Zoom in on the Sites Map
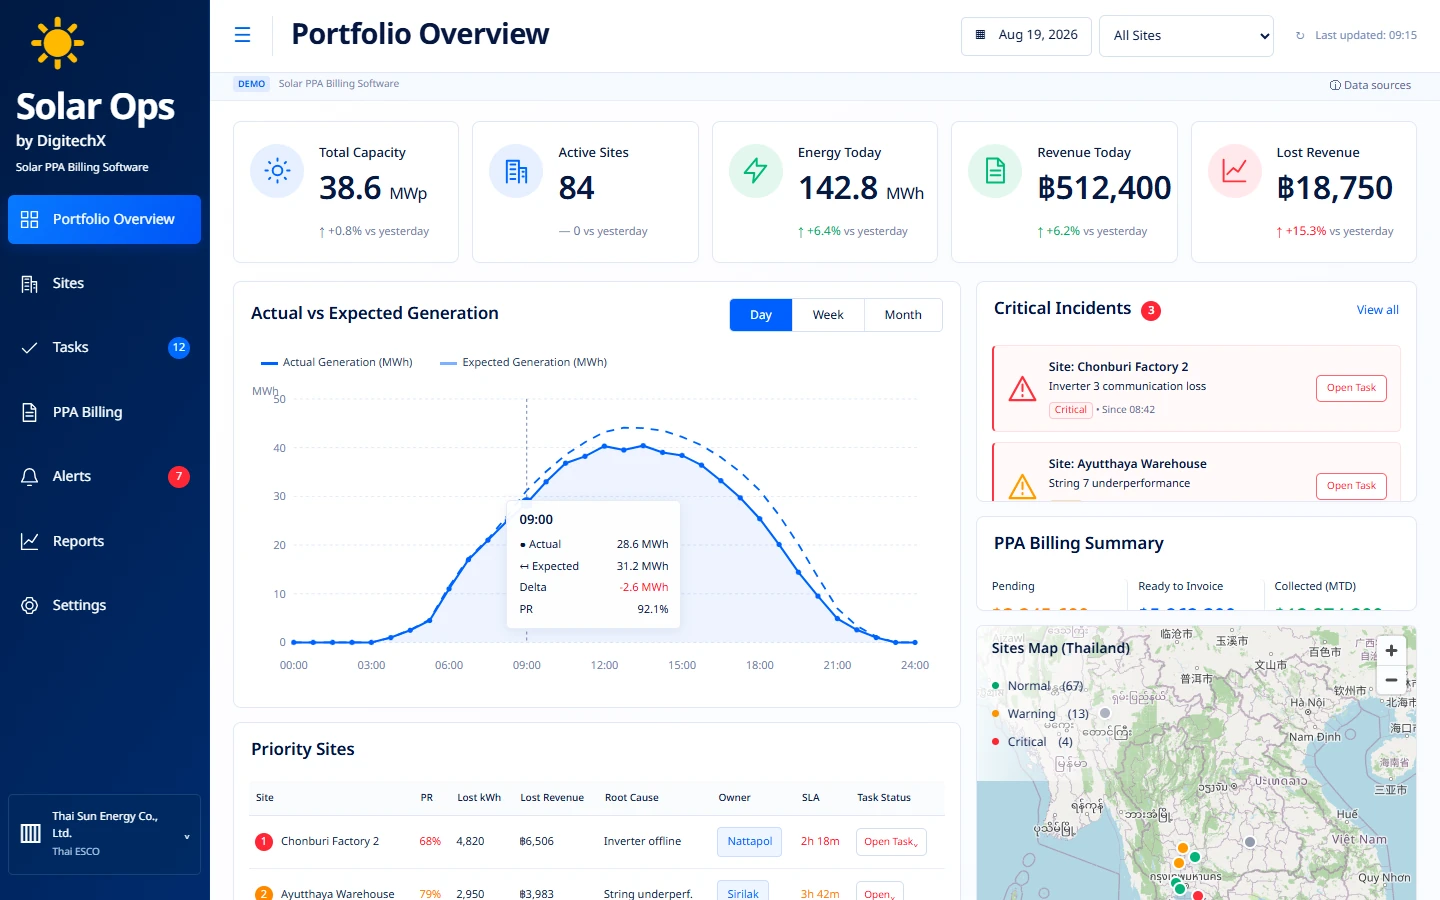 click(1391, 651)
